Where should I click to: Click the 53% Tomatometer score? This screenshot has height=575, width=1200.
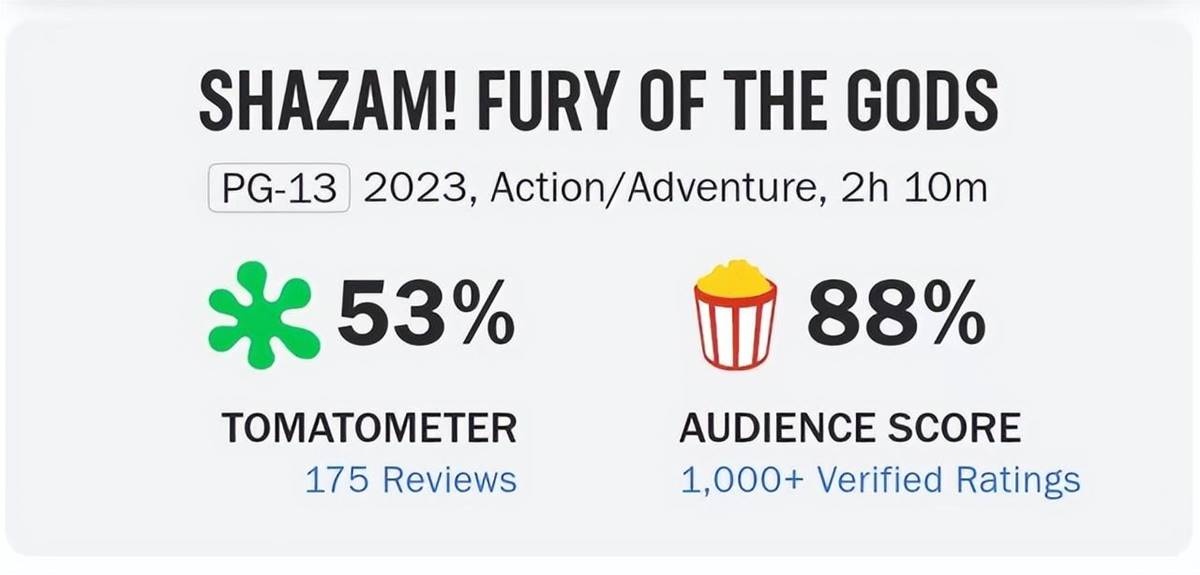click(426, 316)
